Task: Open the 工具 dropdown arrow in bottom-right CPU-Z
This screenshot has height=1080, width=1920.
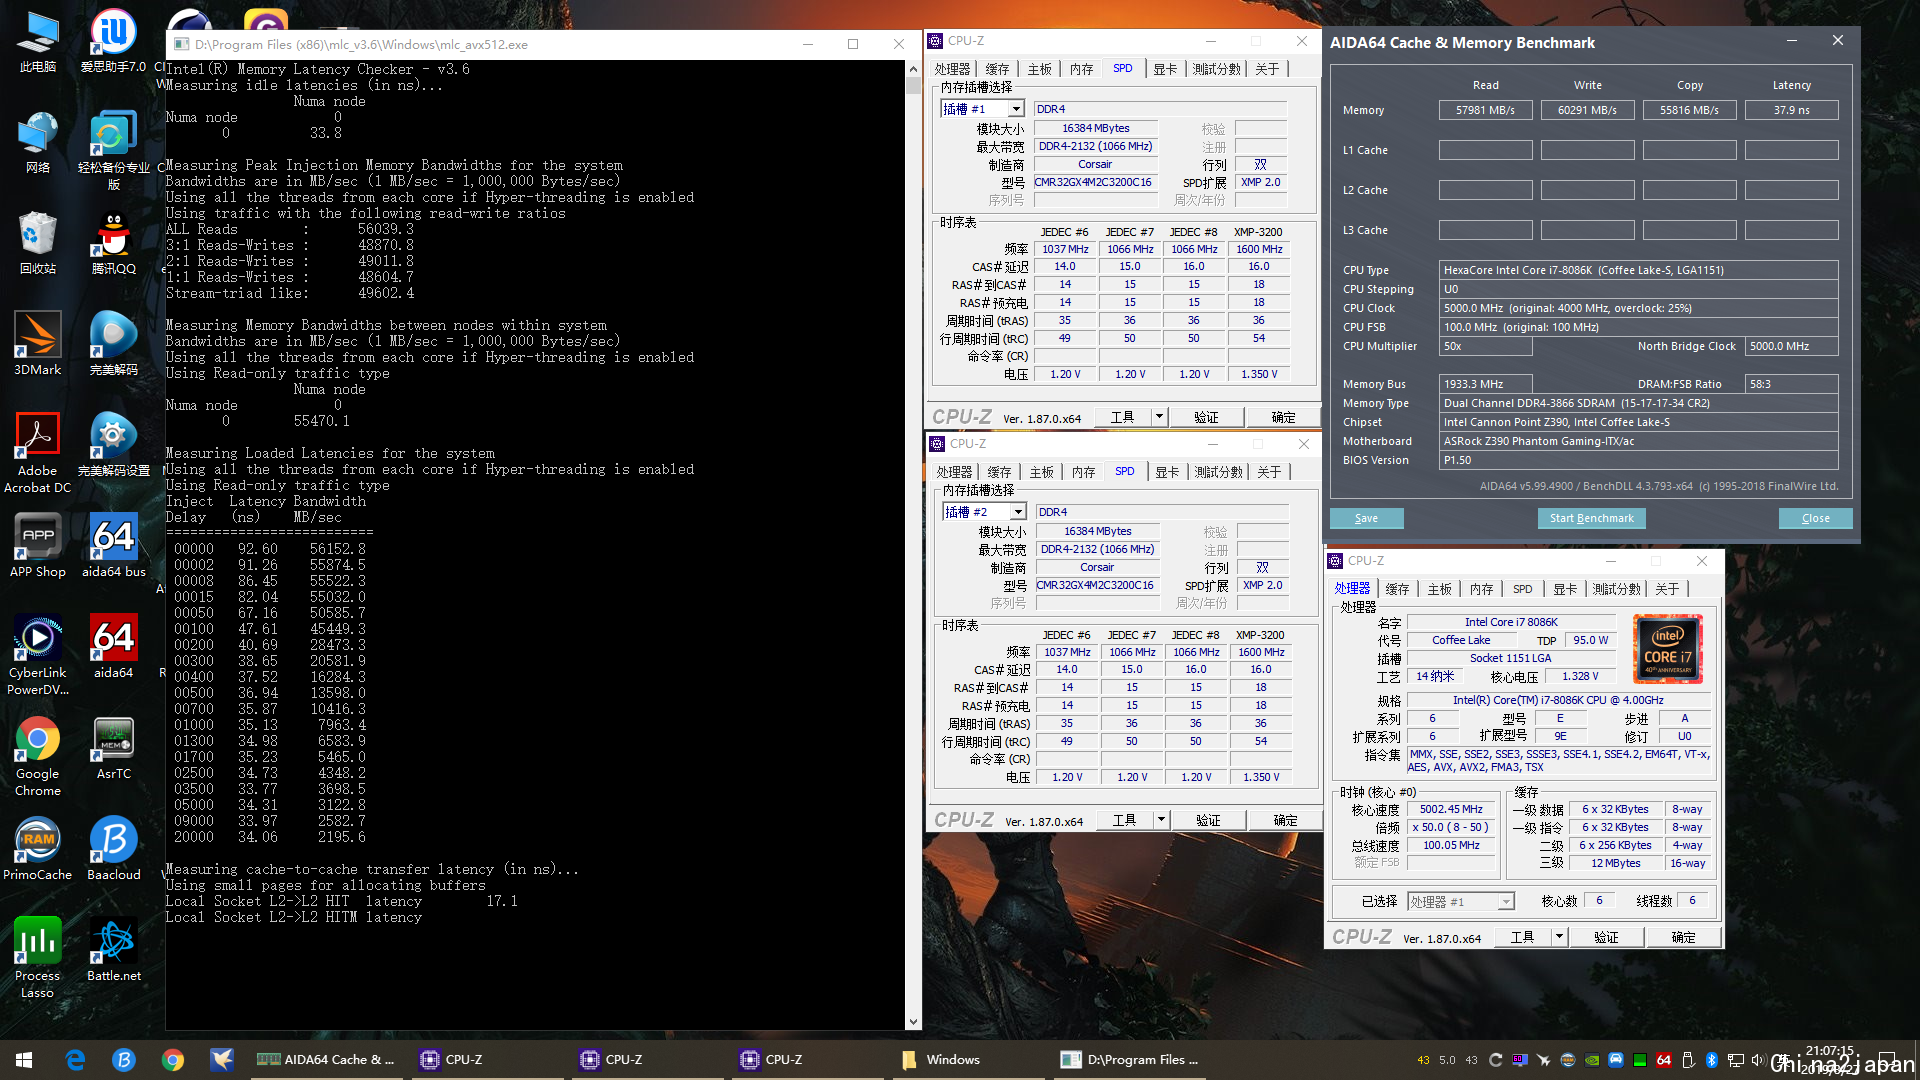Action: pos(1559,937)
